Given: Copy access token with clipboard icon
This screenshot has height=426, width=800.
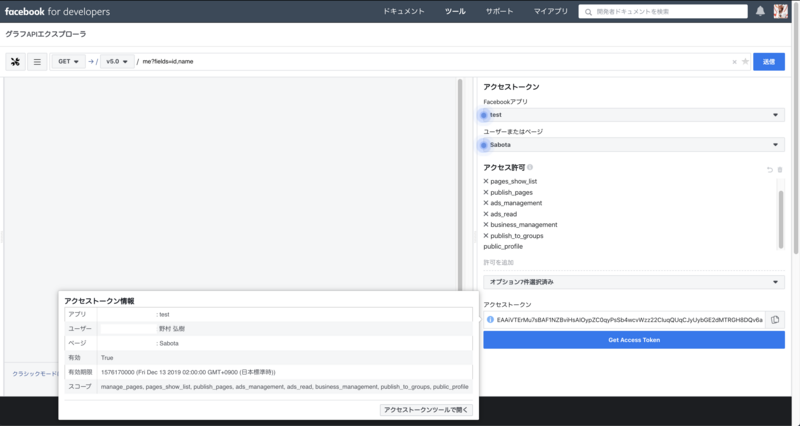Looking at the screenshot, I should [775, 320].
